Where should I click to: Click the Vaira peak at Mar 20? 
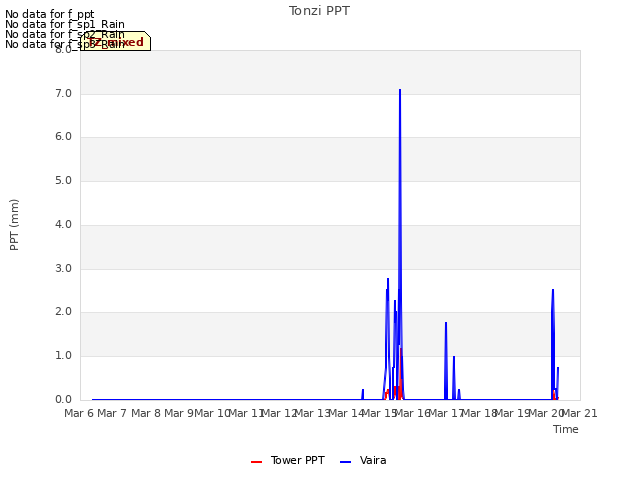553,291
